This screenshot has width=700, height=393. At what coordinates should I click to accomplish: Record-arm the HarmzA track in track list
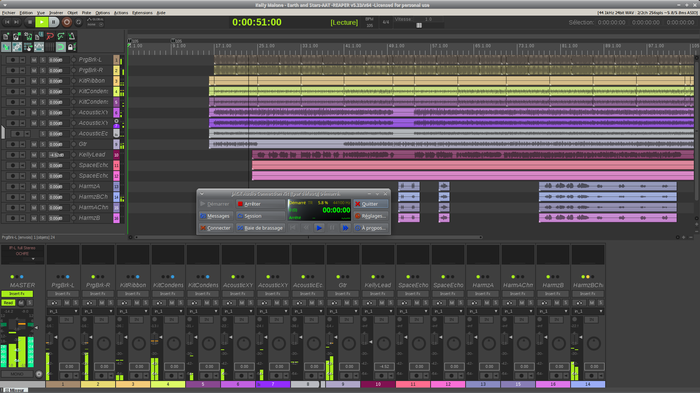[x=12, y=186]
